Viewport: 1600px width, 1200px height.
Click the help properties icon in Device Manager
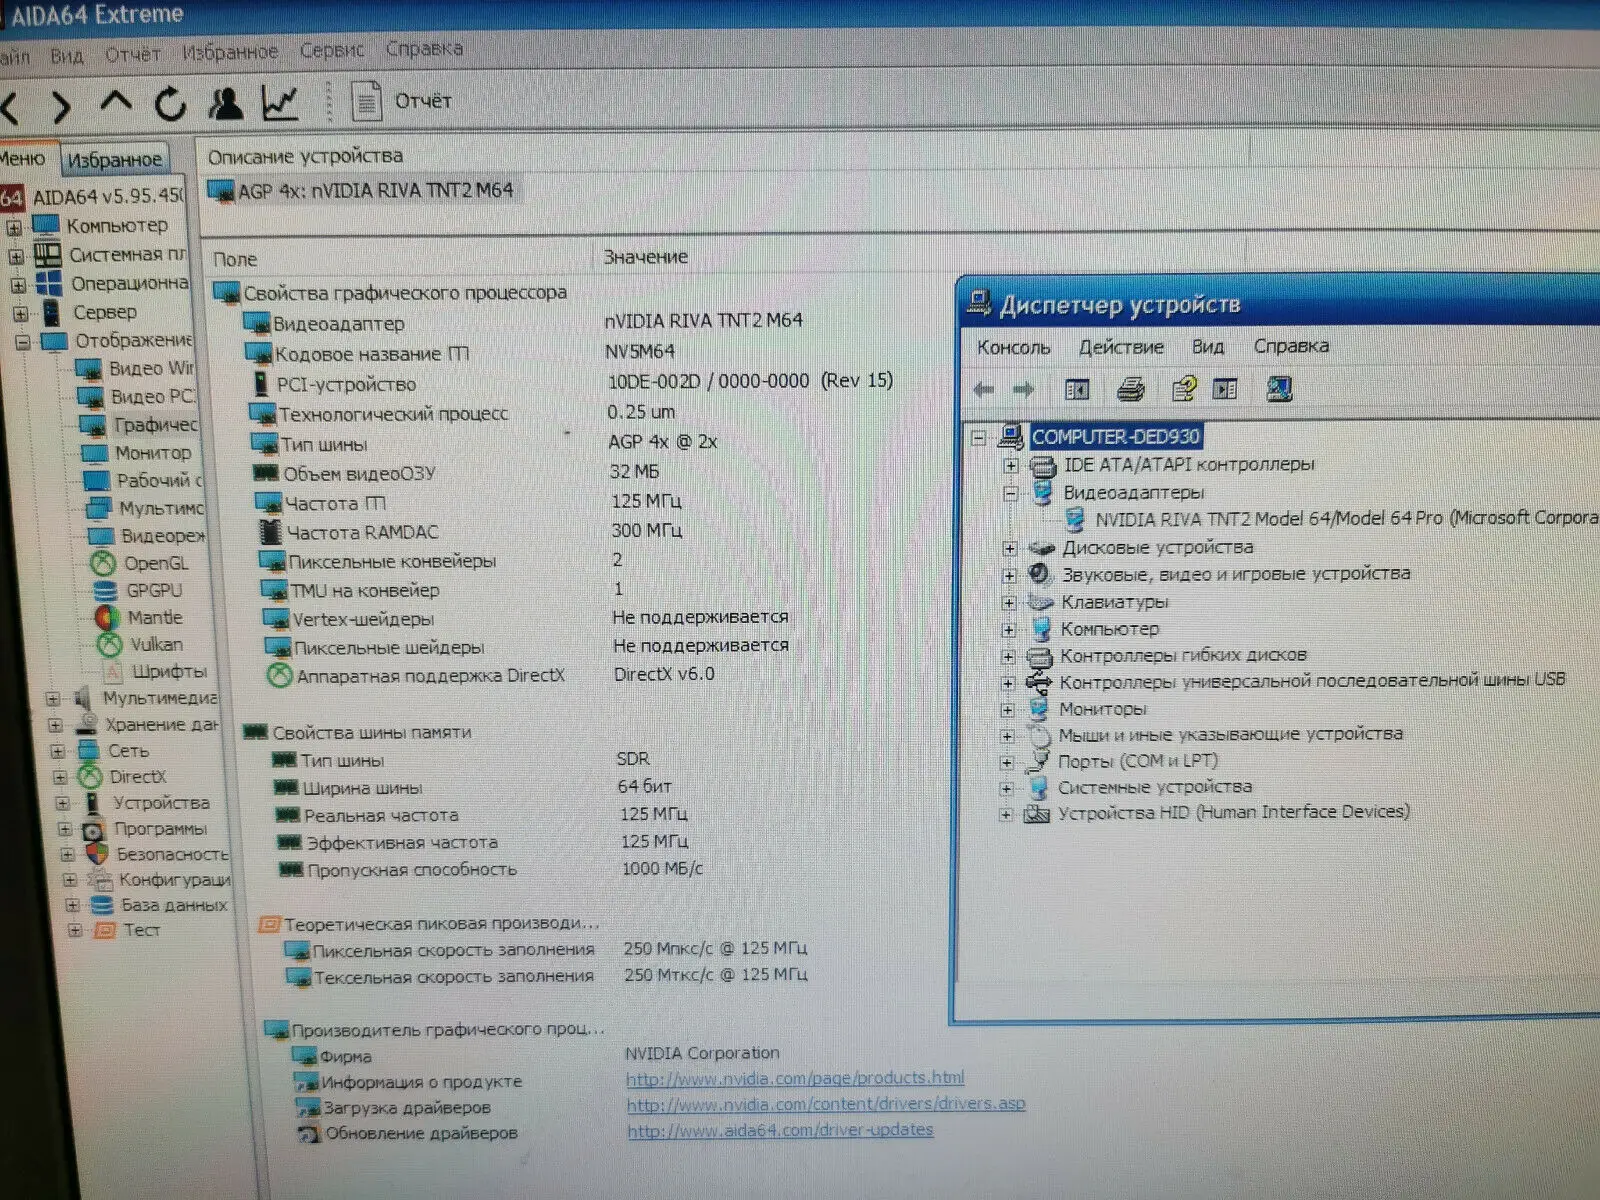tap(1183, 388)
